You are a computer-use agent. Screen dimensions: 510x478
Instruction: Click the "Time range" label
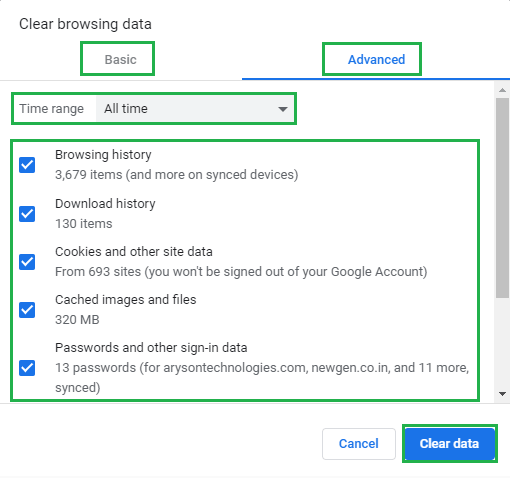pyautogui.click(x=51, y=109)
